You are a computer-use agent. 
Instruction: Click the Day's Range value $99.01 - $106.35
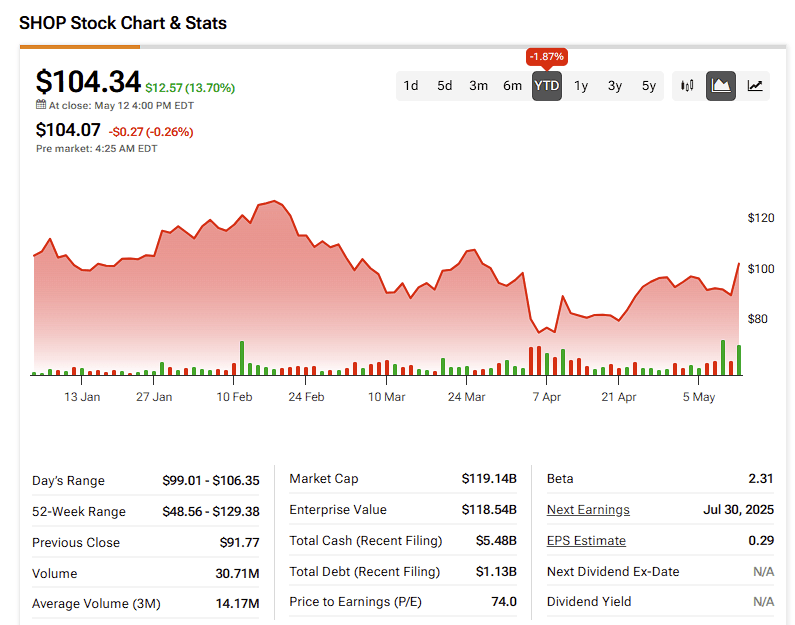coord(210,480)
